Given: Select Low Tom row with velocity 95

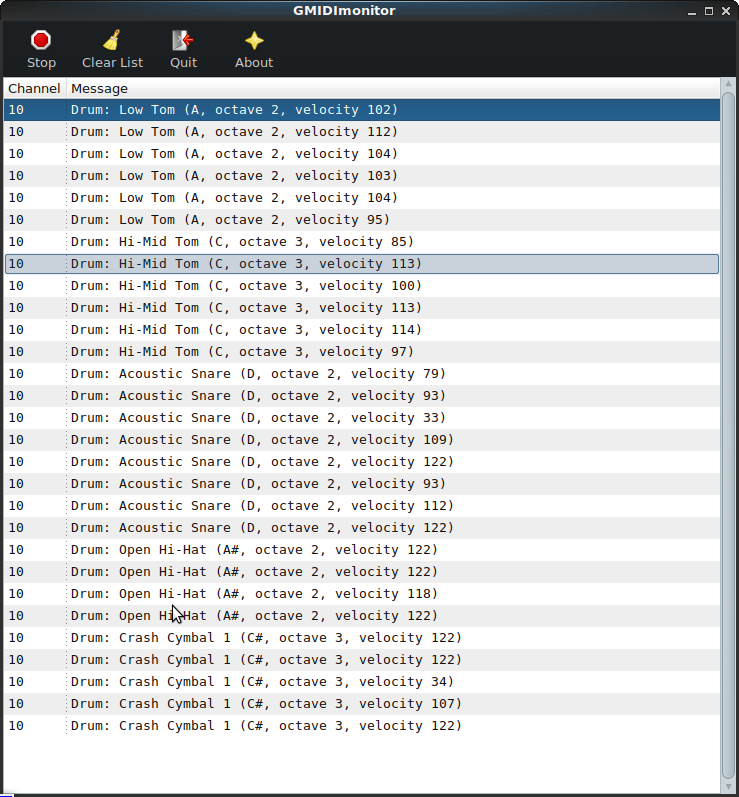Looking at the screenshot, I should 362,220.
